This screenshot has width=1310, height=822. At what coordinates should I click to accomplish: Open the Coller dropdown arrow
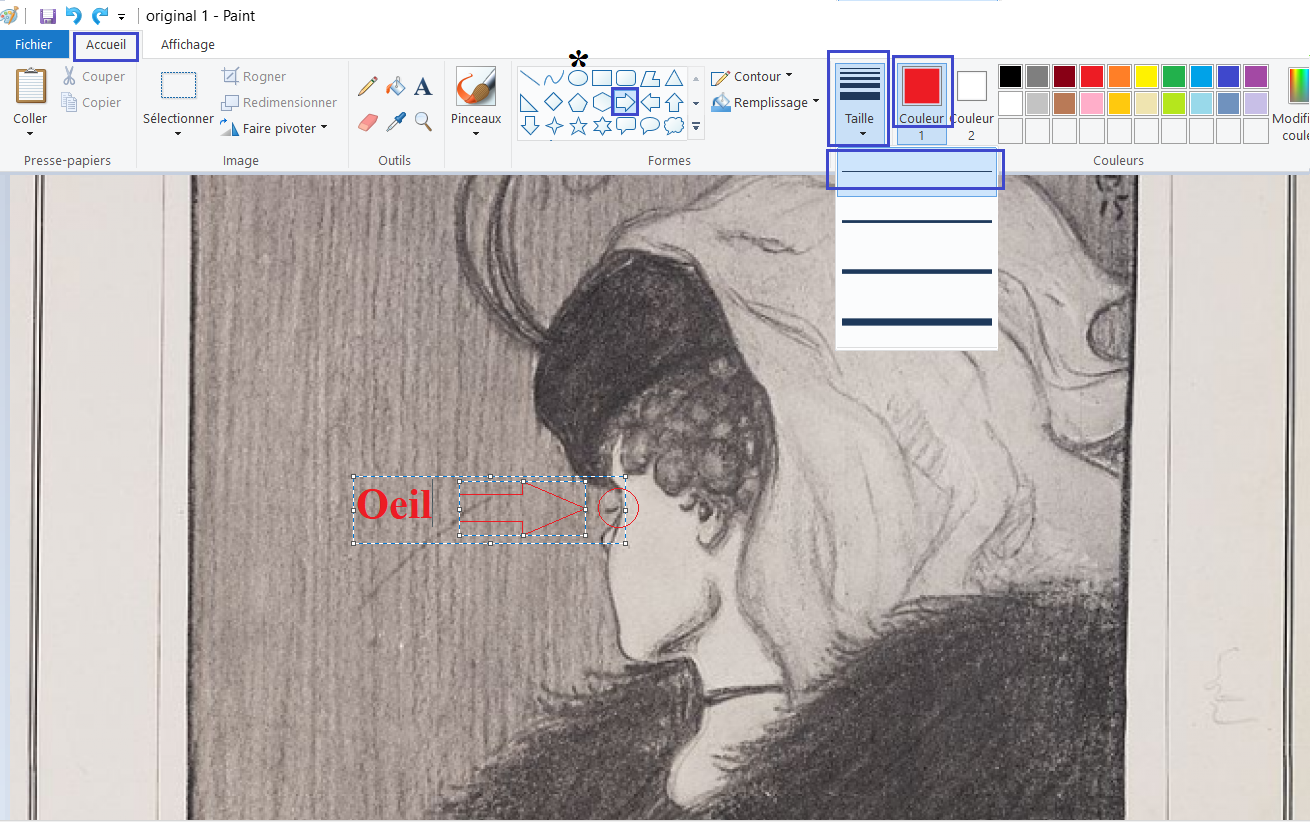(x=30, y=134)
